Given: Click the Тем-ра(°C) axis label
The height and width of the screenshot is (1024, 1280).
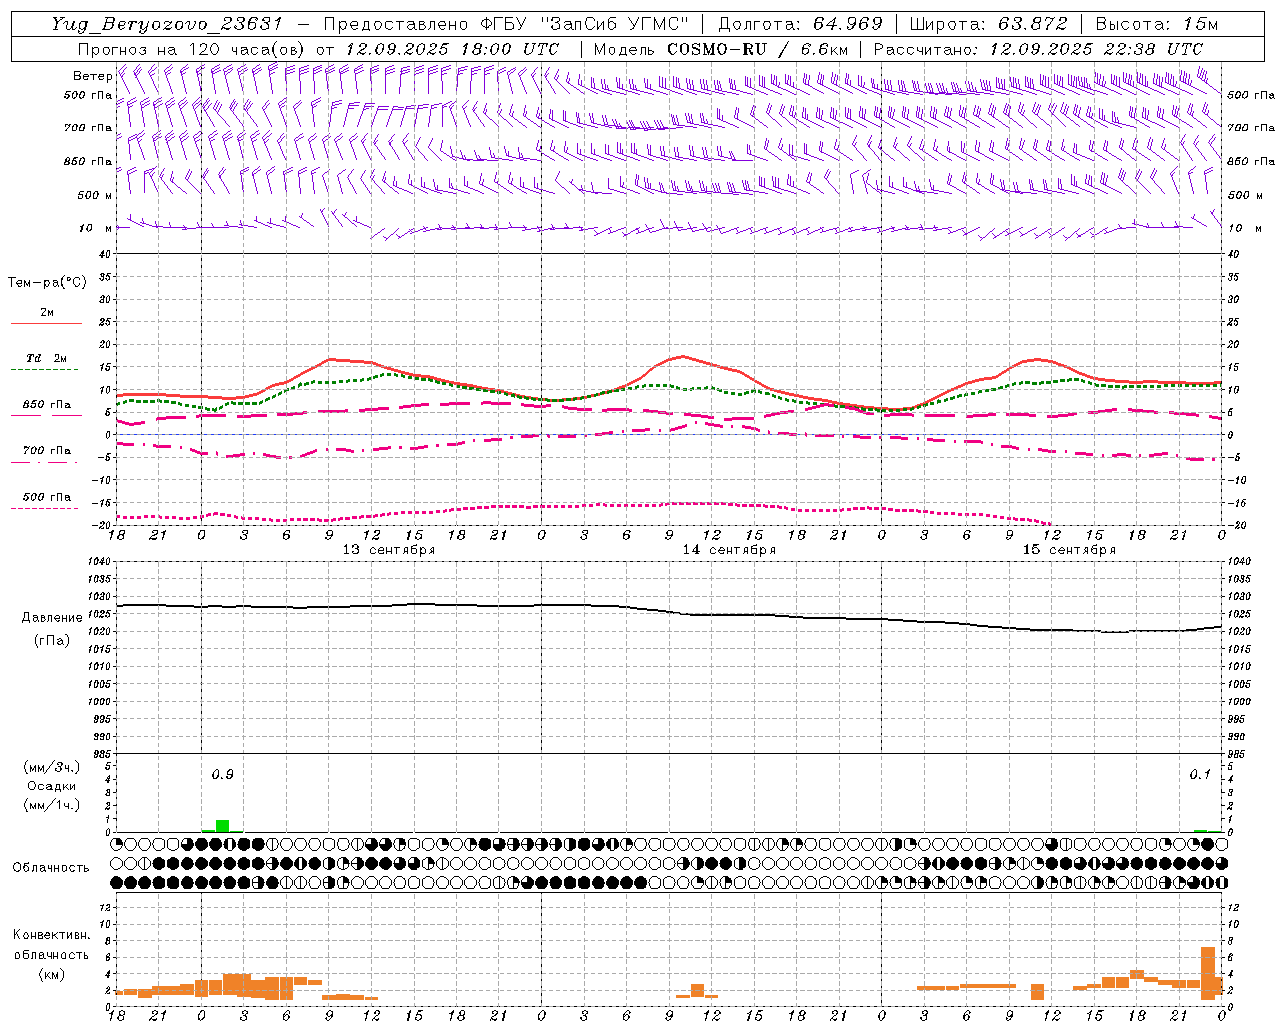Looking at the screenshot, I should click(47, 283).
